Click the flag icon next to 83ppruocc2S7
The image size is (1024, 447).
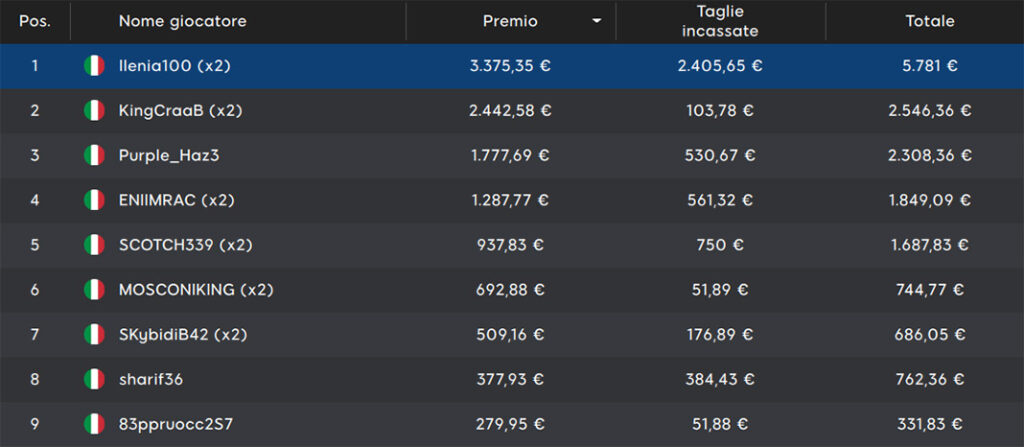(94, 424)
